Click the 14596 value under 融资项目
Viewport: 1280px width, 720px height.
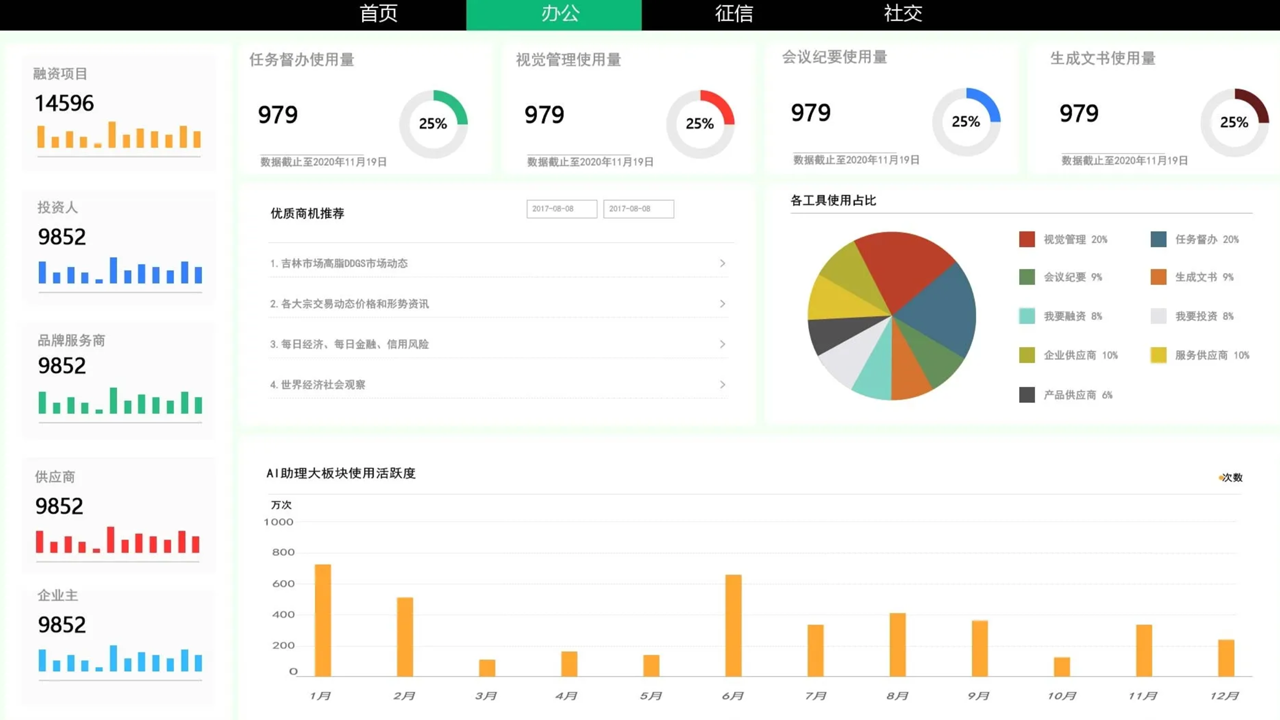pos(64,103)
